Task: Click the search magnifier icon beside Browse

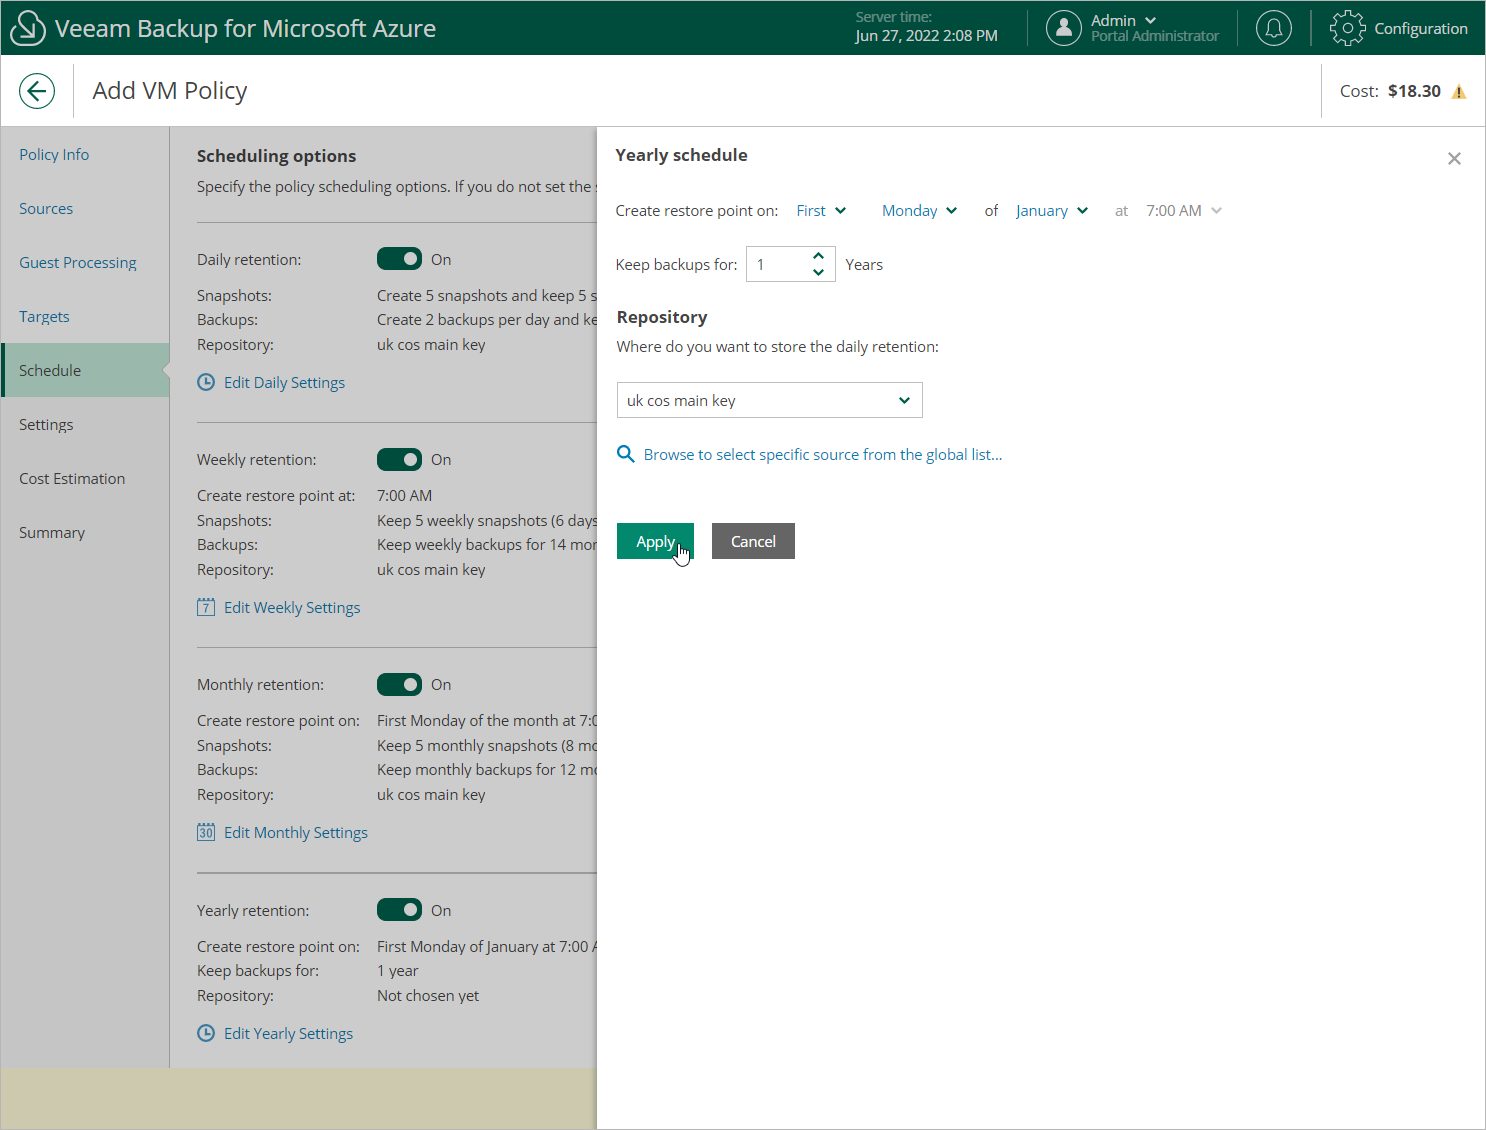Action: tap(626, 454)
